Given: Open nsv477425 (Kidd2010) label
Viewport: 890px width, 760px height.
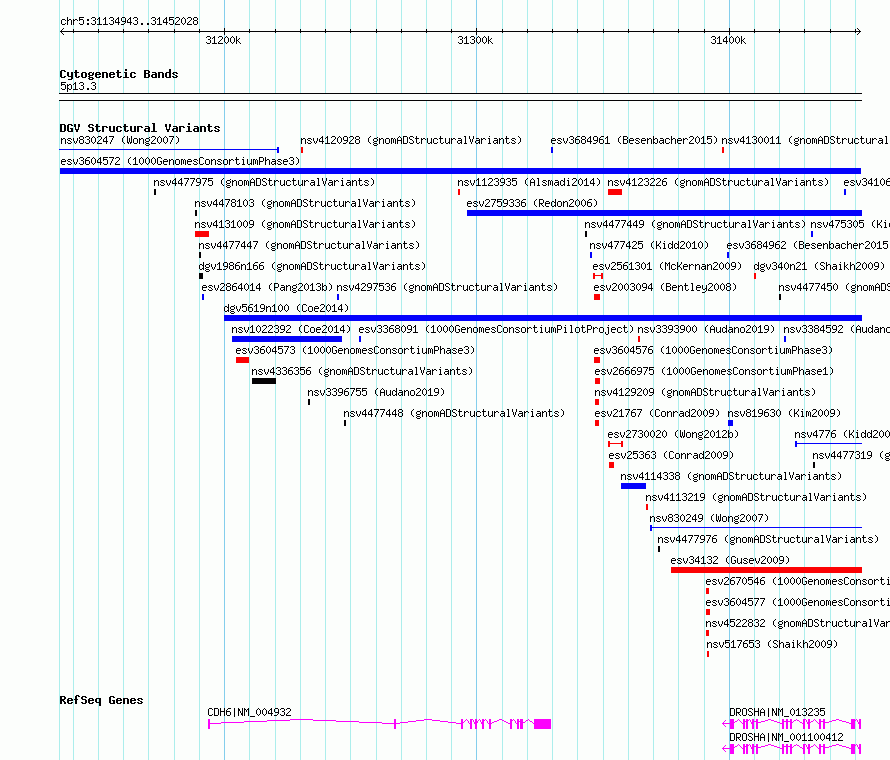Looking at the screenshot, I should pos(649,245).
